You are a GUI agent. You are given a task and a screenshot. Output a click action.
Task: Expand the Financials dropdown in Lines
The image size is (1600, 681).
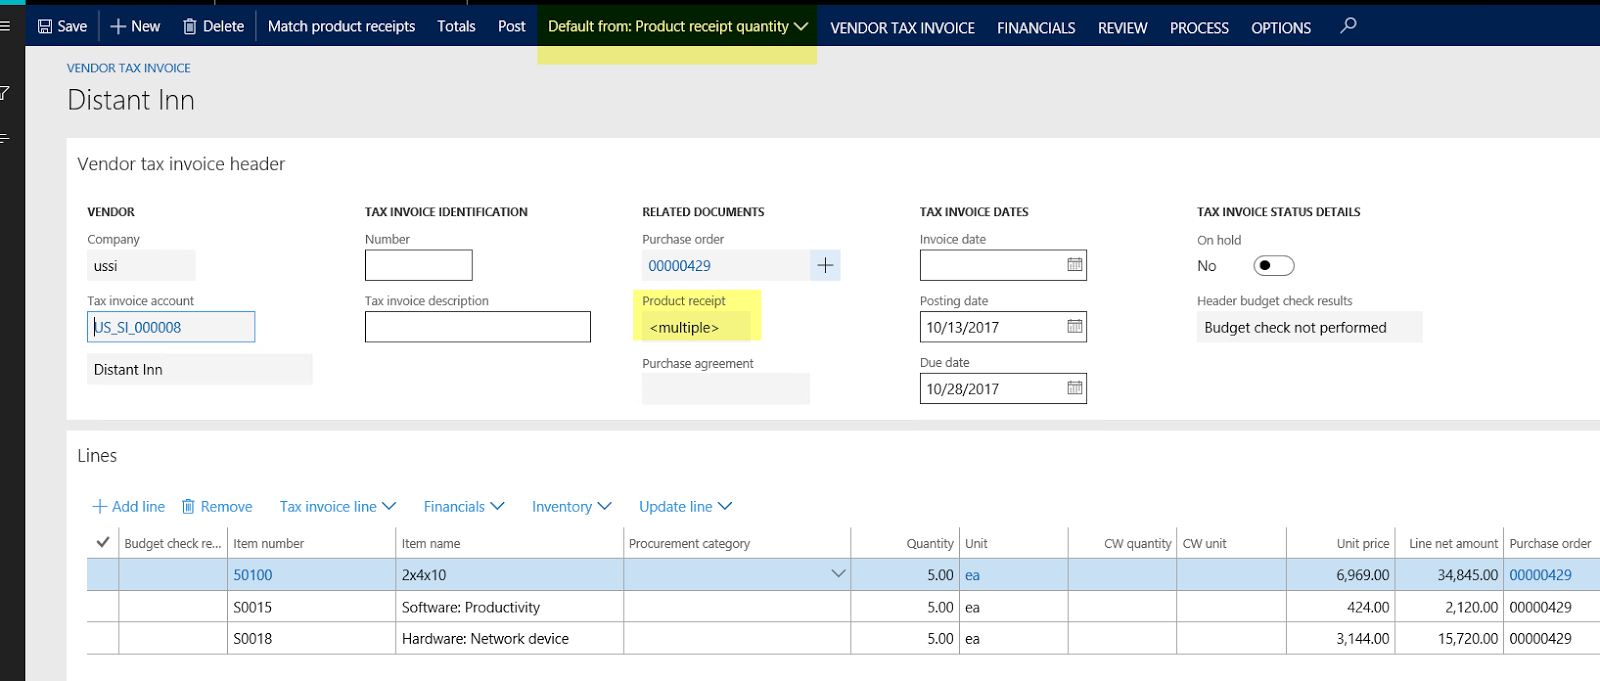pyautogui.click(x=464, y=507)
